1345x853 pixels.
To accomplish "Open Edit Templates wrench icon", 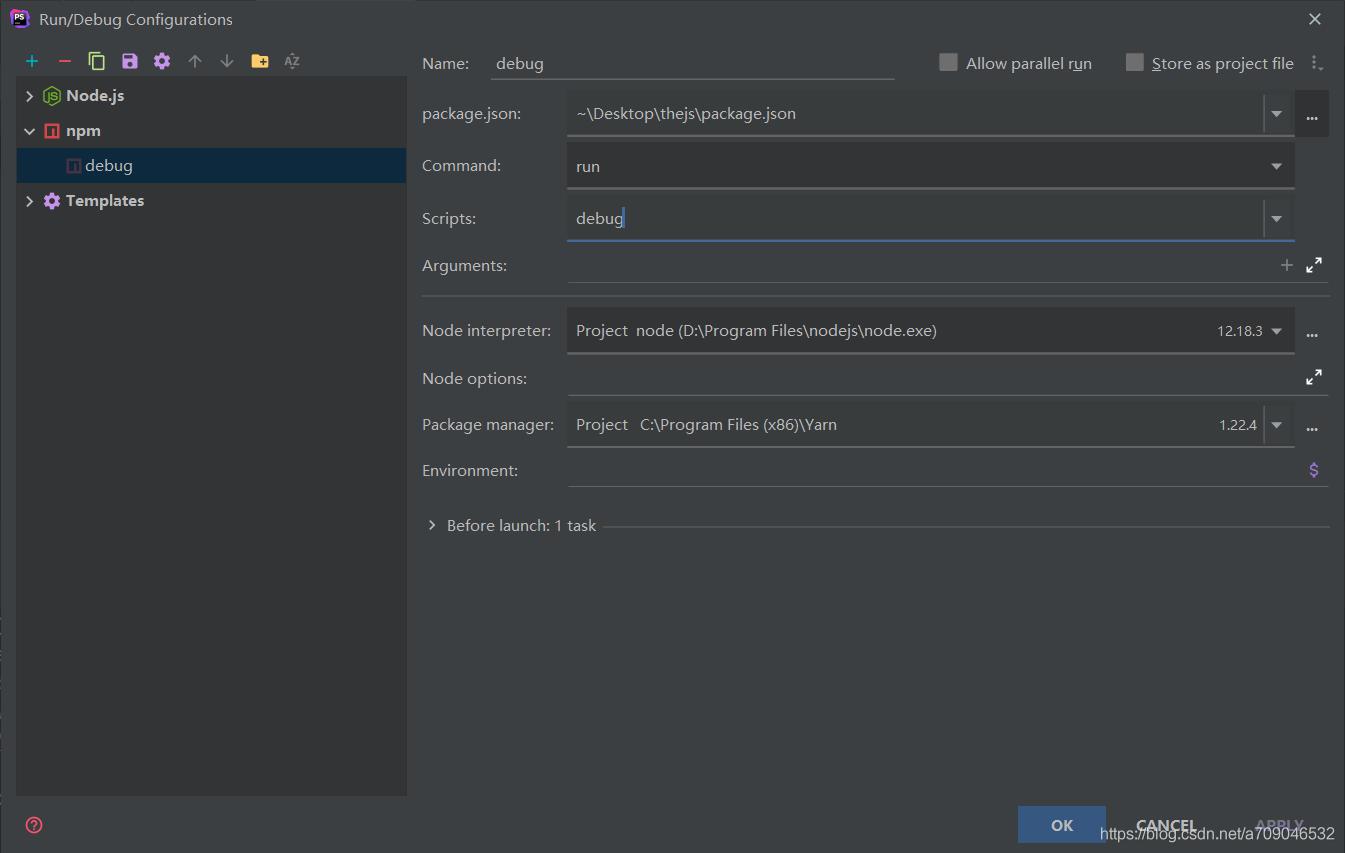I will tap(162, 61).
